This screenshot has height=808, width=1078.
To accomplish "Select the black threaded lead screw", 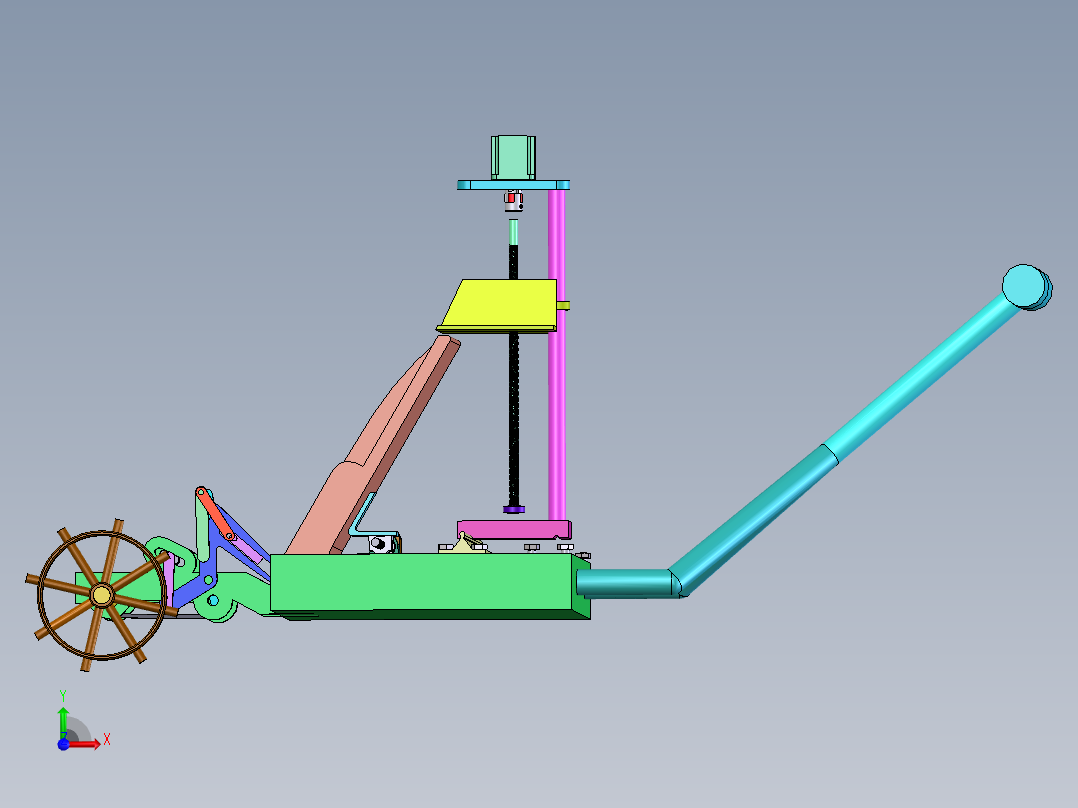I will click(x=514, y=419).
